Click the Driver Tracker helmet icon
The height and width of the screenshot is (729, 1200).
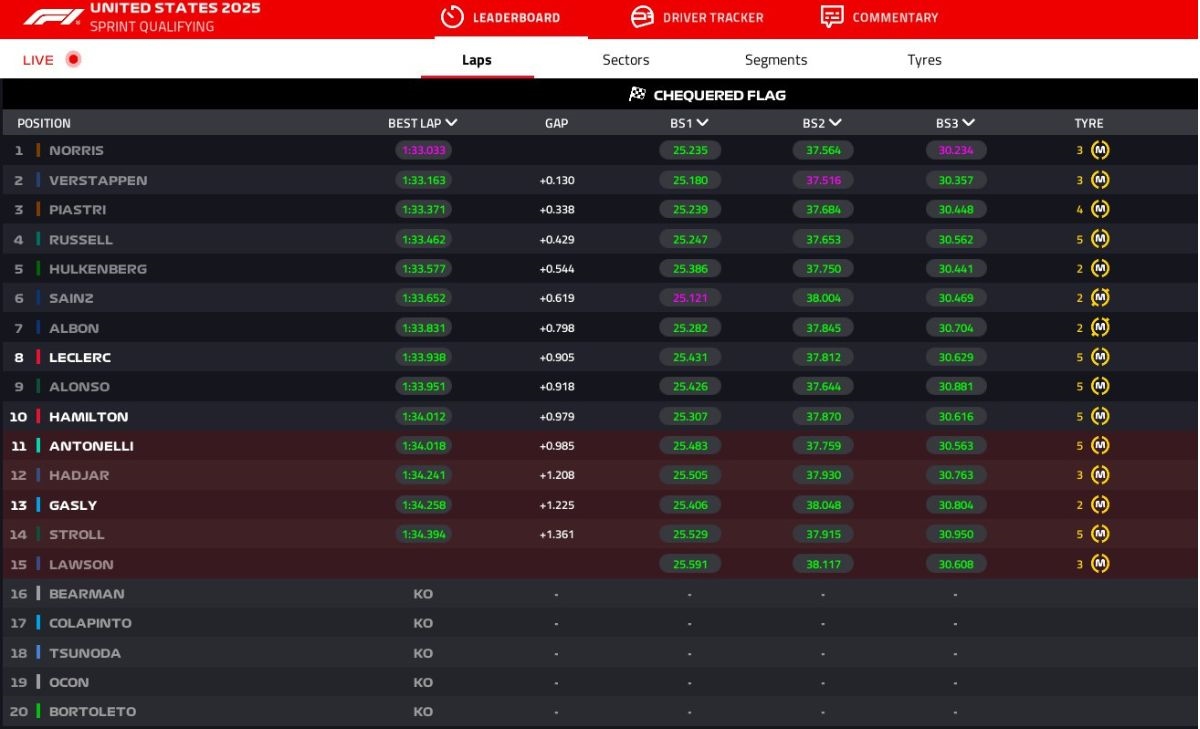pyautogui.click(x=642, y=17)
